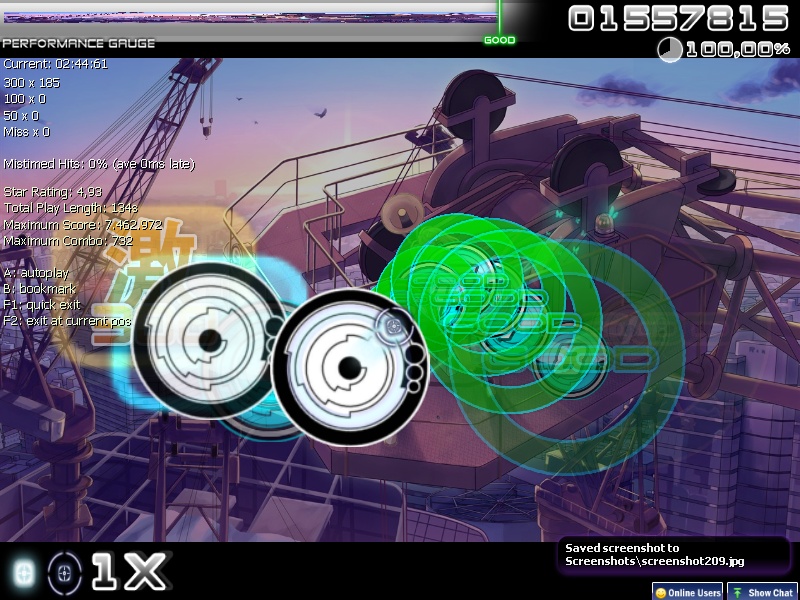
Task: Click the 'Current: 02:44:61' time text
Action: point(56,64)
